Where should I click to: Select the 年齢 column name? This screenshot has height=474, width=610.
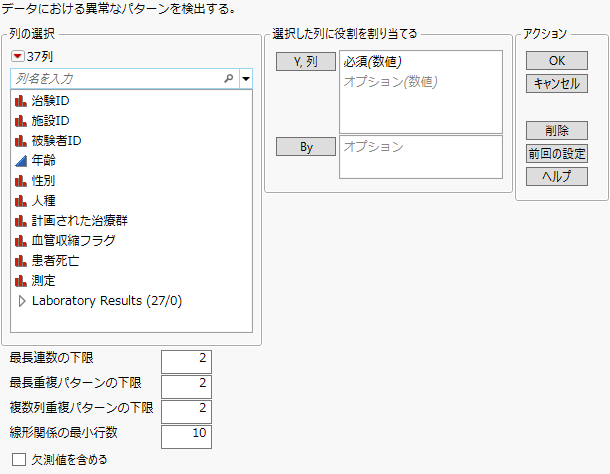tap(44, 160)
